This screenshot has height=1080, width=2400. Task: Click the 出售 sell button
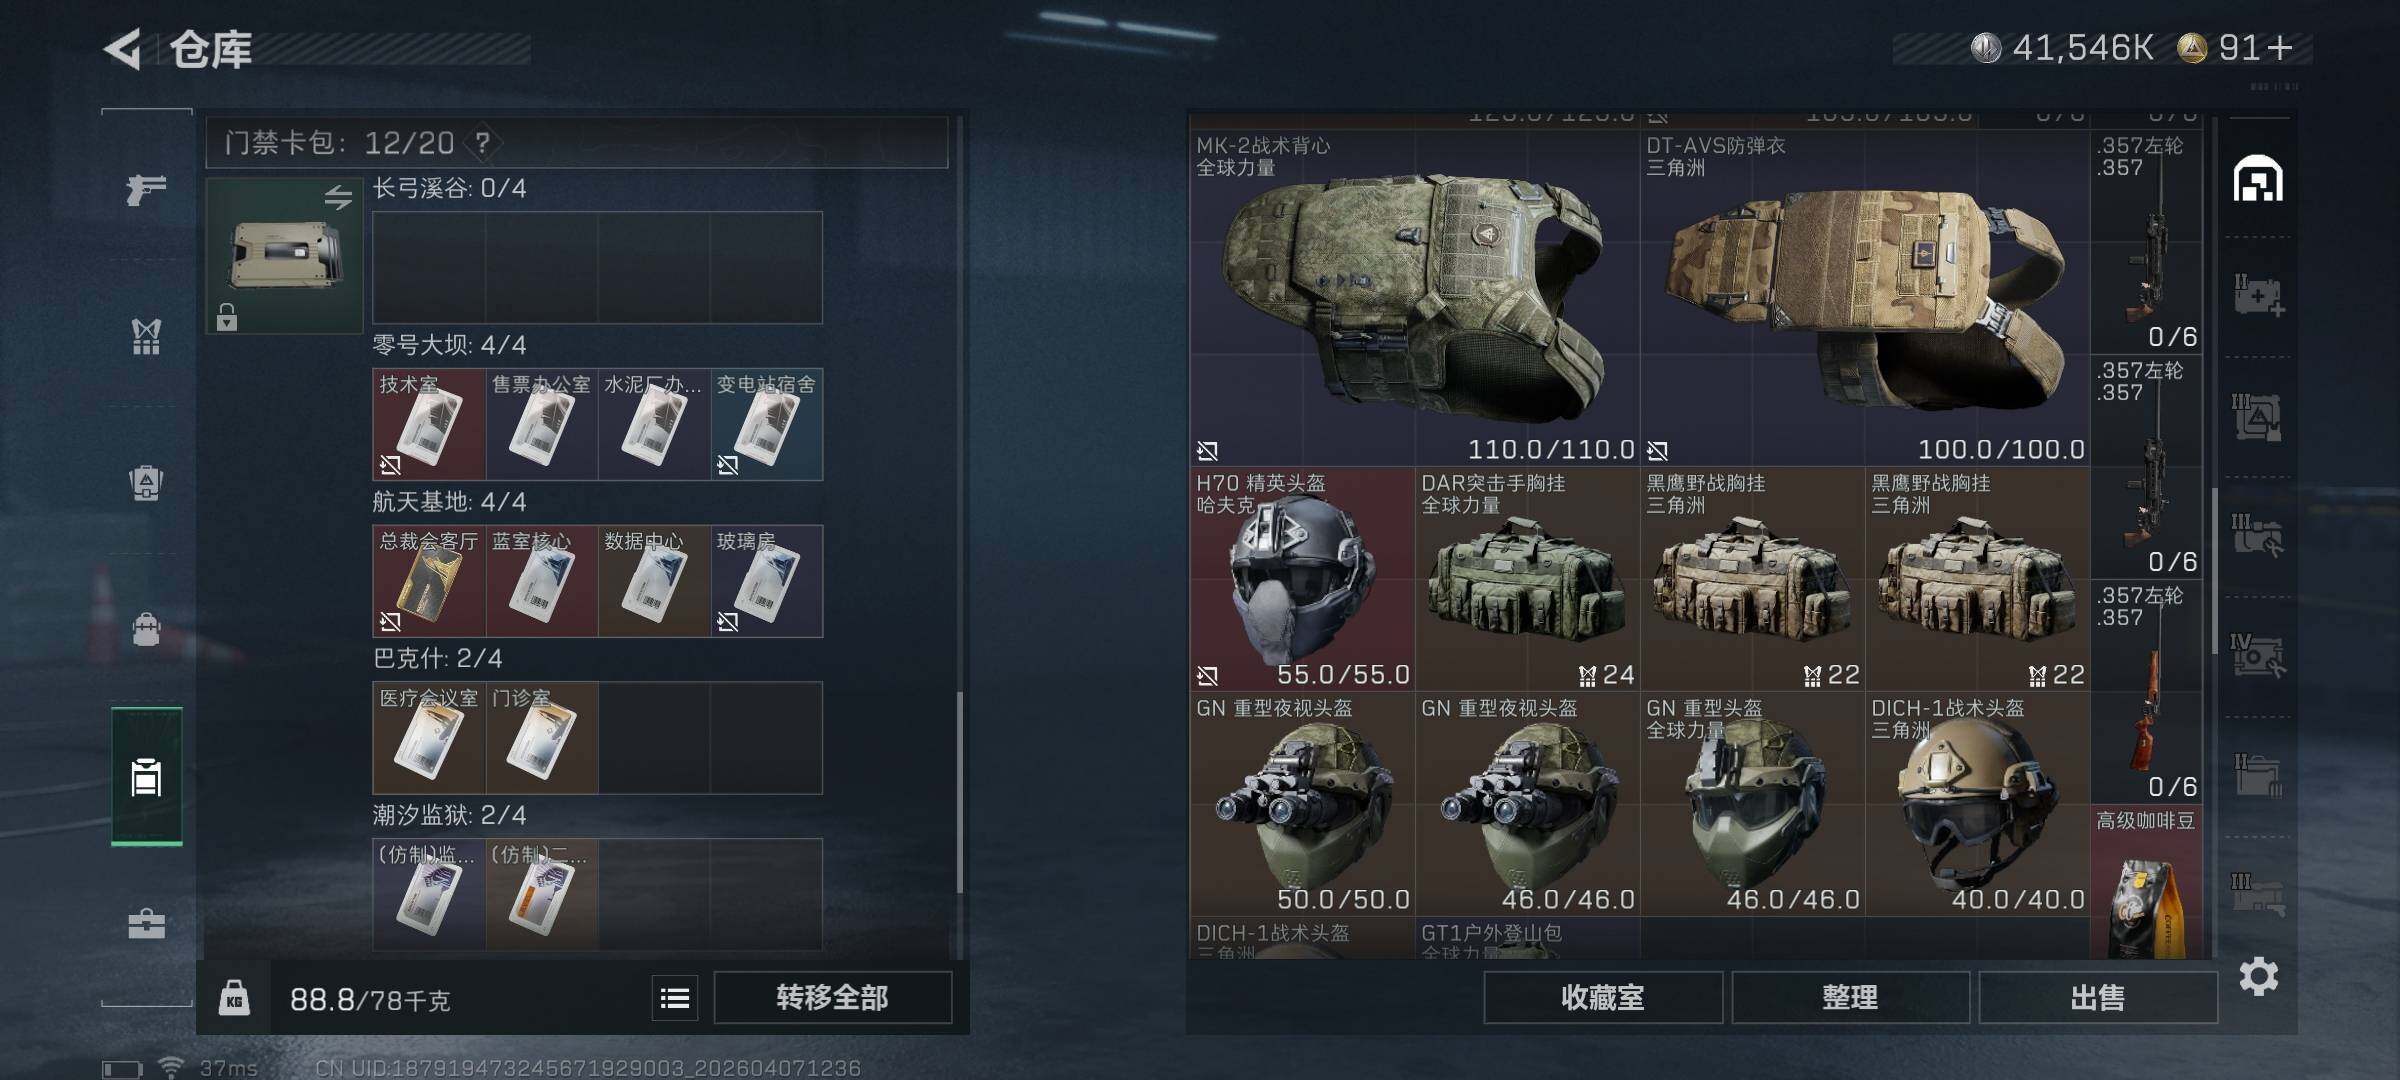coord(2098,998)
